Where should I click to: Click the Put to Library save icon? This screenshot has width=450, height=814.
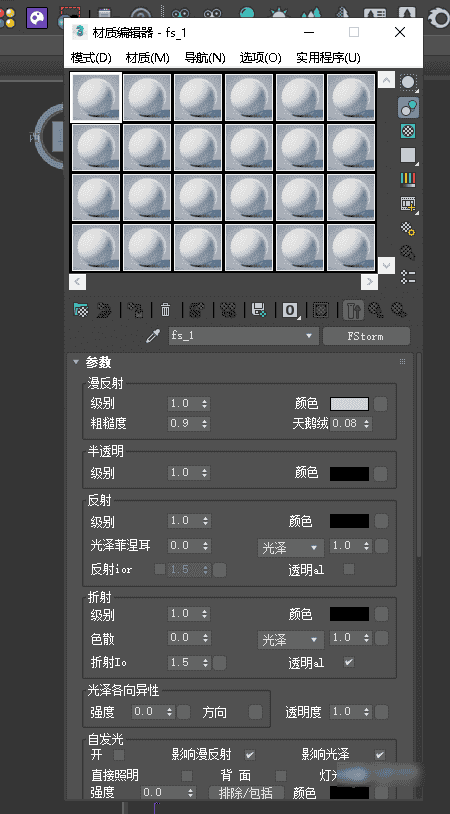[258, 310]
